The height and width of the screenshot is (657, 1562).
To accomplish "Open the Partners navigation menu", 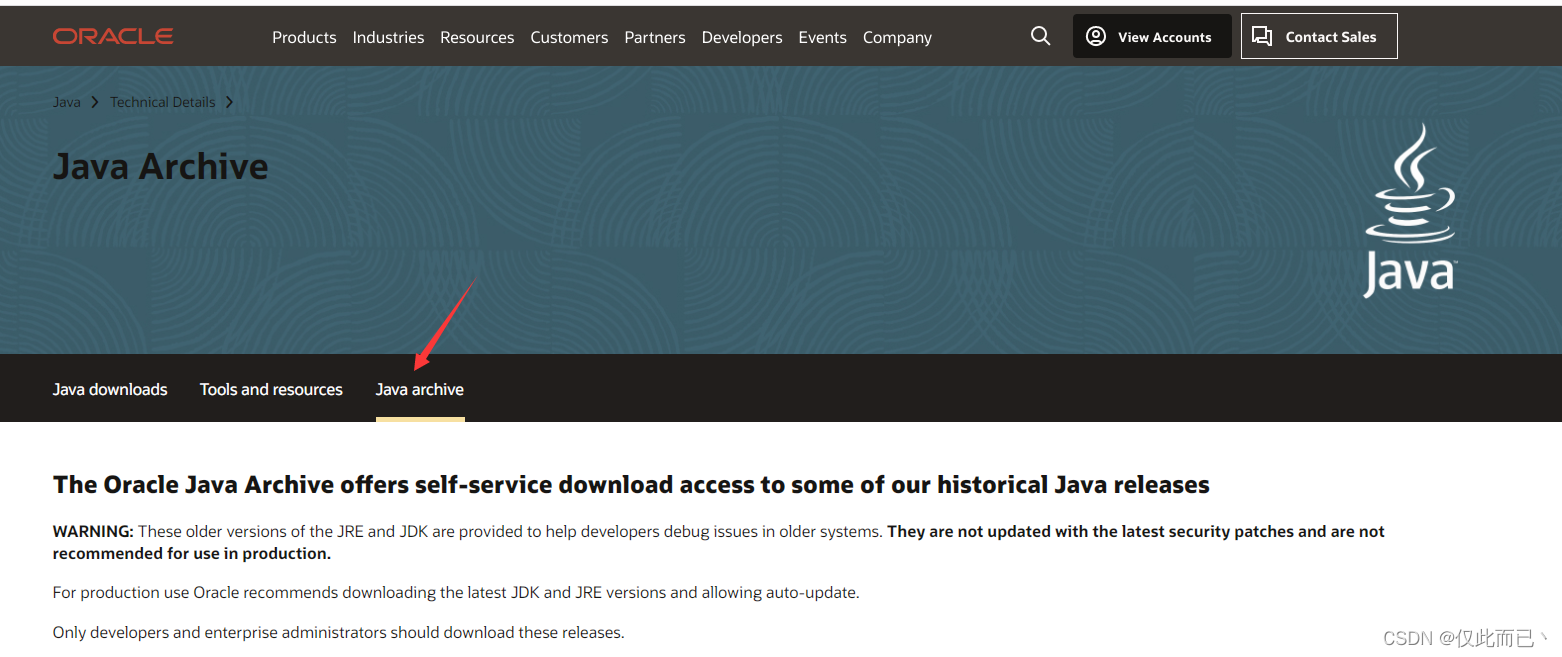I will click(x=655, y=37).
